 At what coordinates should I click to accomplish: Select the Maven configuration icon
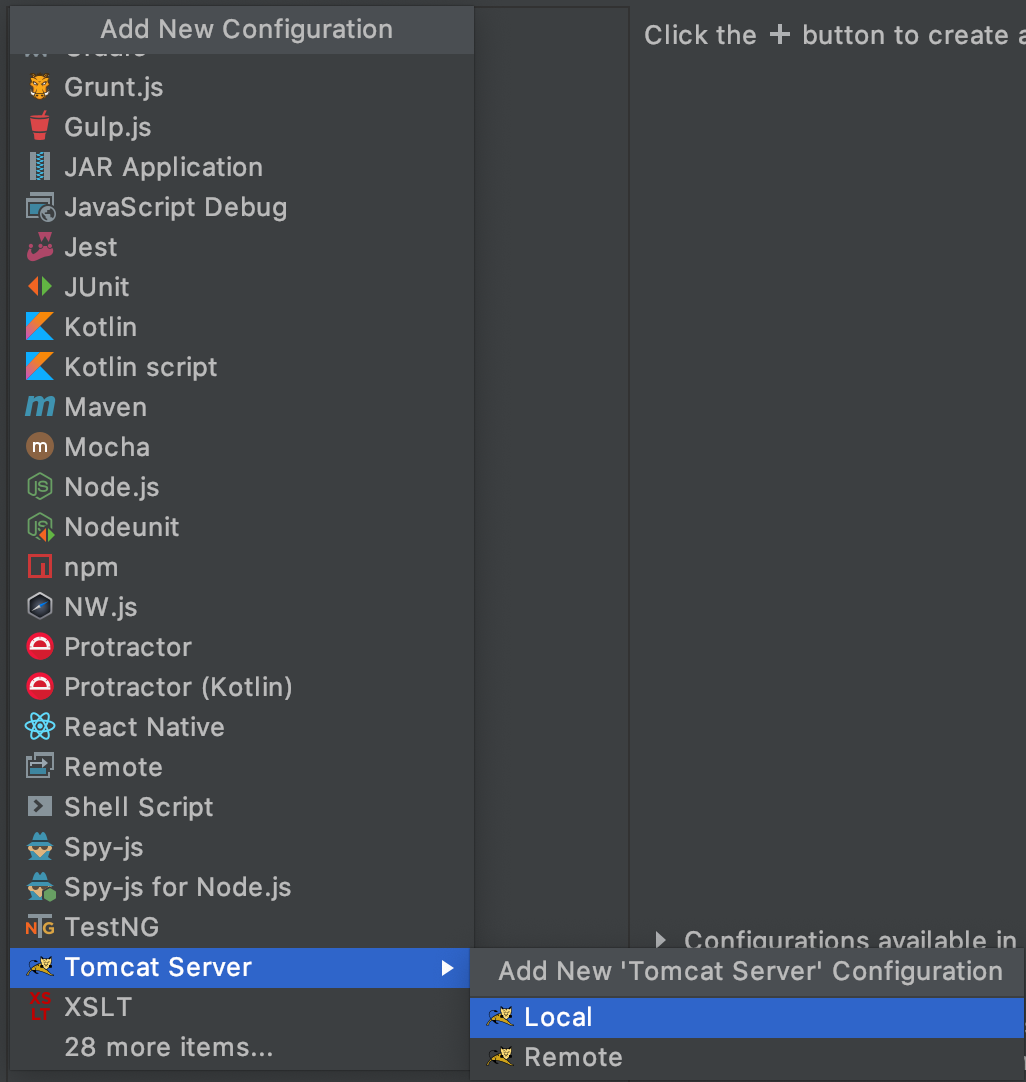38,407
